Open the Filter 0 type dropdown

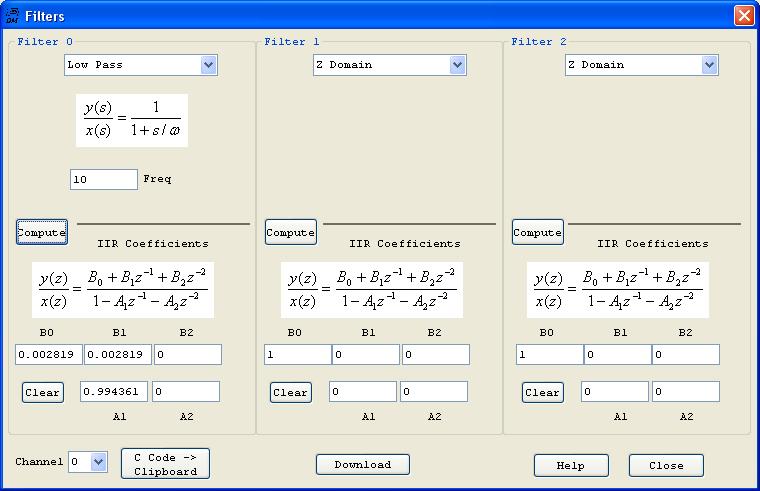[140, 65]
